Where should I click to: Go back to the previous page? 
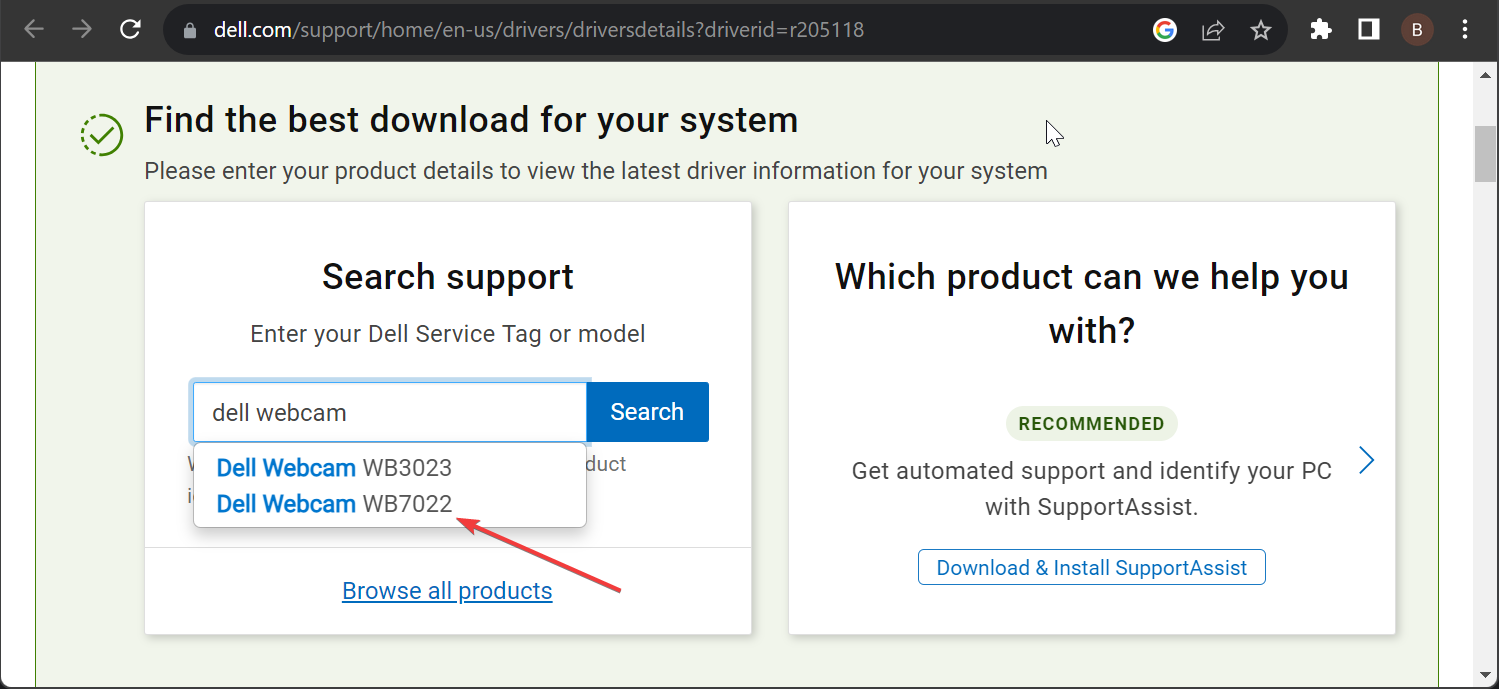click(x=34, y=30)
